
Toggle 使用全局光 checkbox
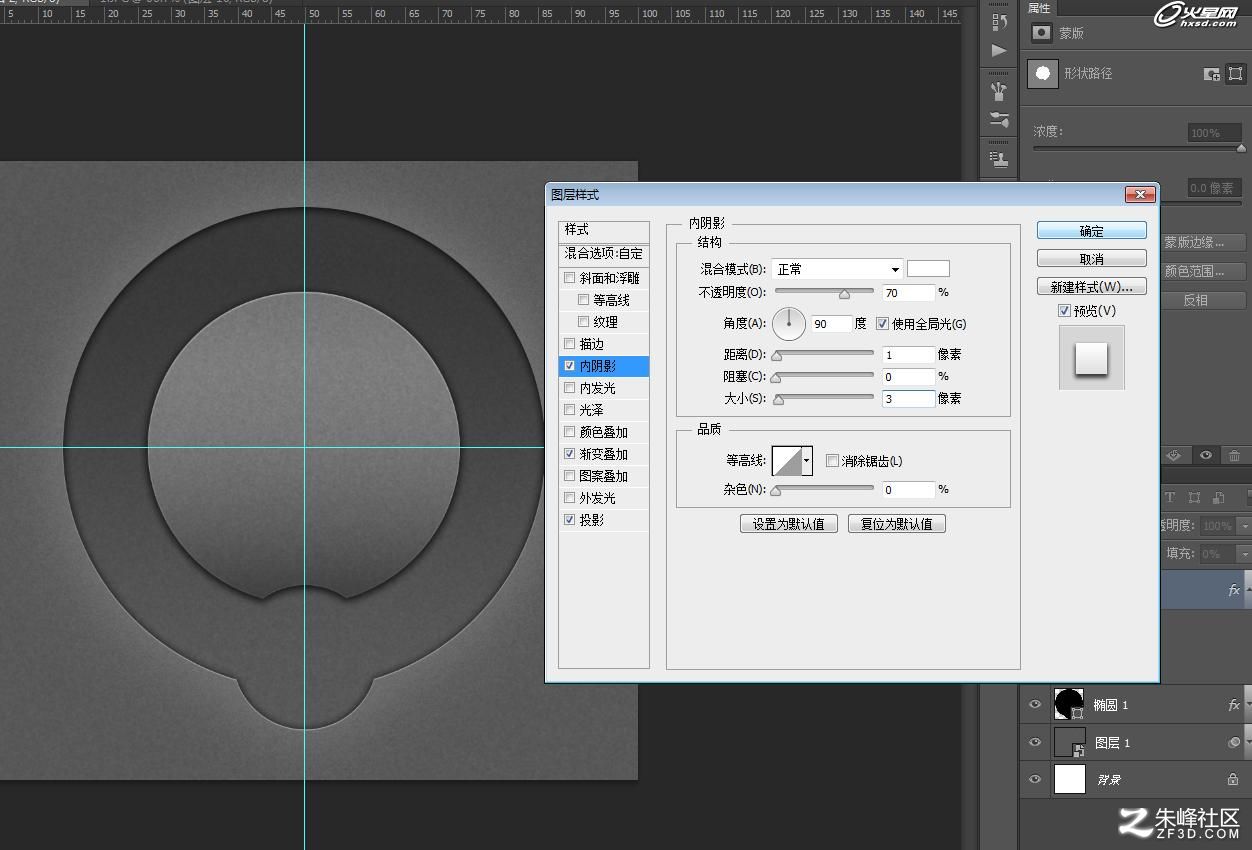coord(882,324)
